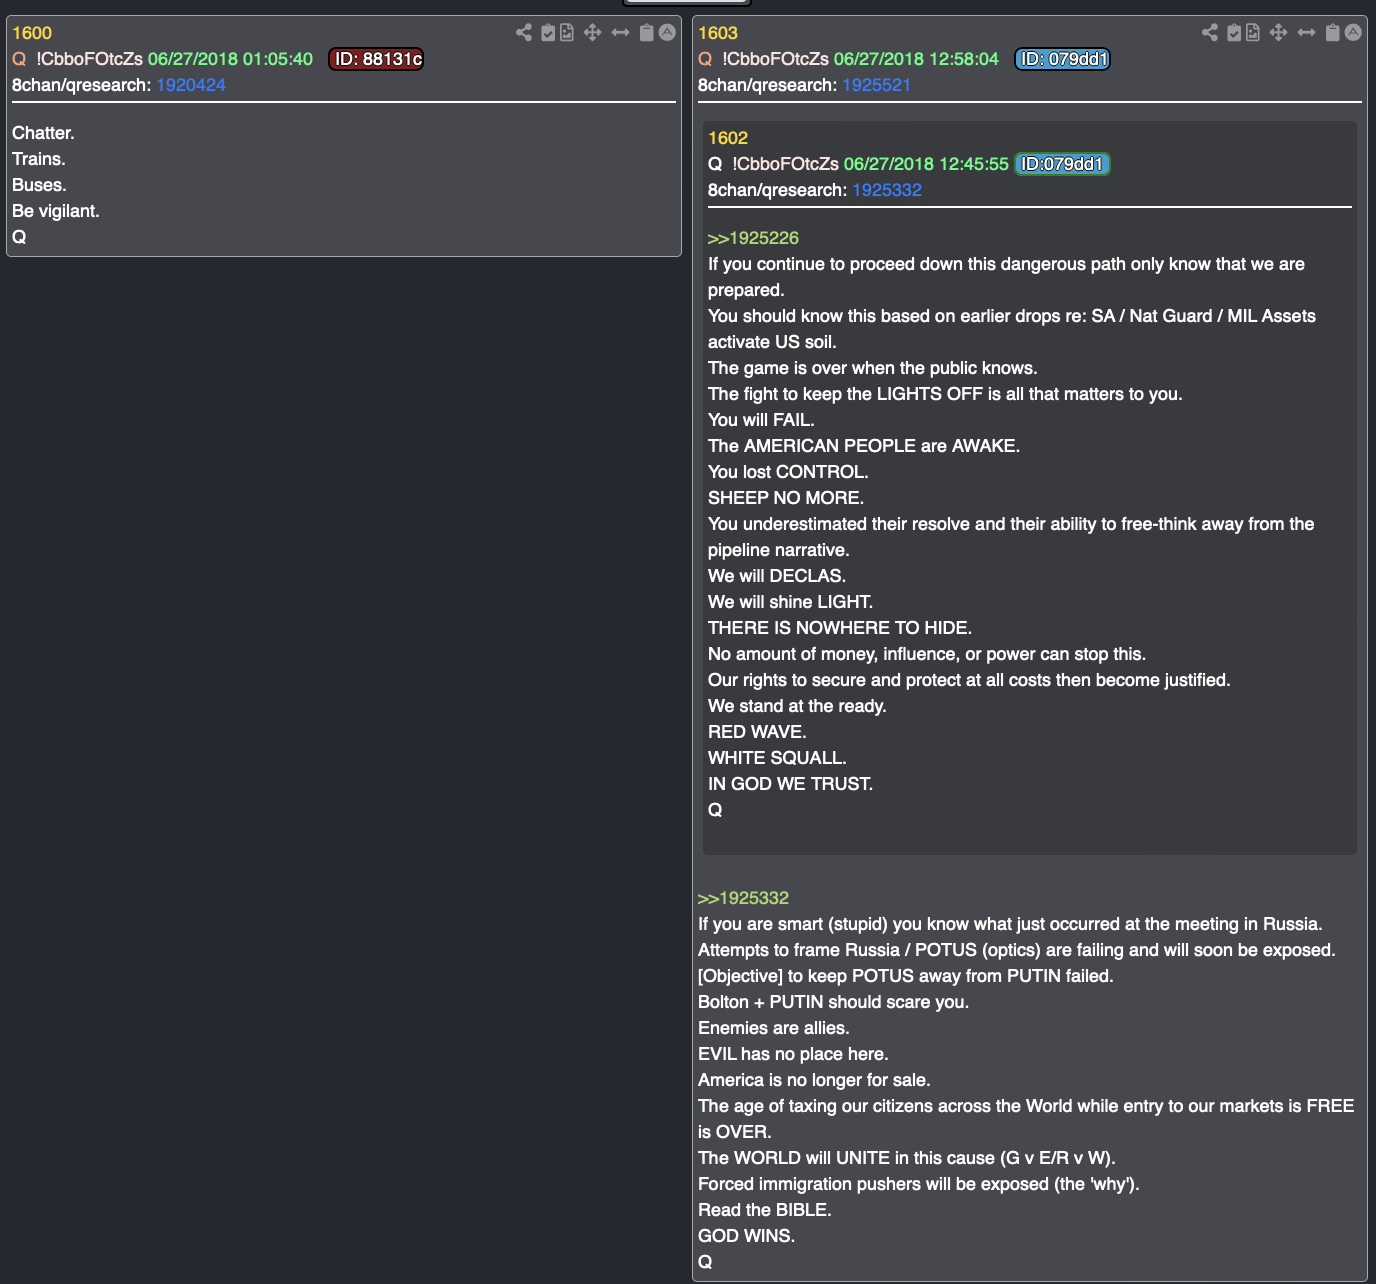
Task: Click reply reference >>1925226
Action: pyautogui.click(x=753, y=238)
